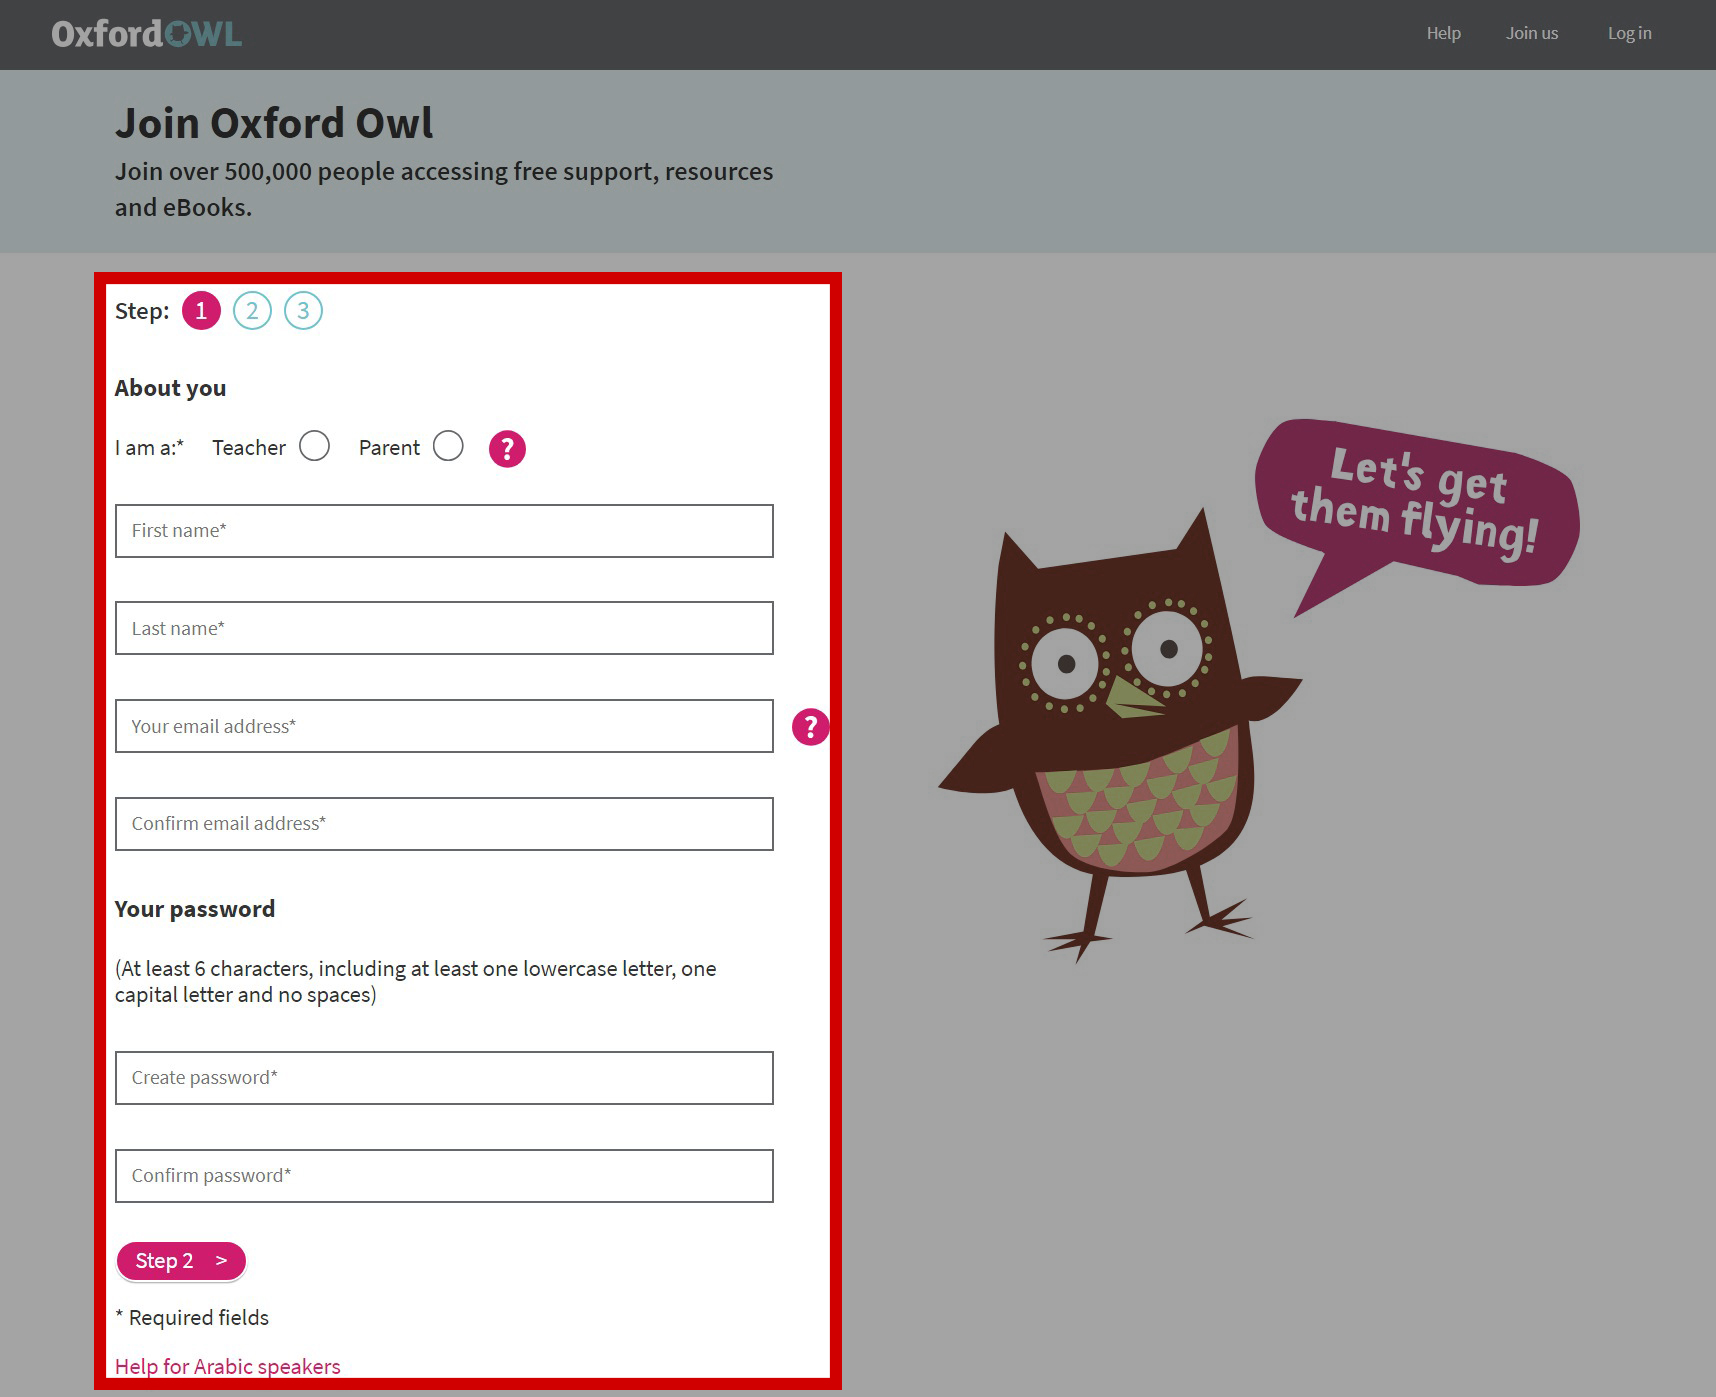The image size is (1716, 1397).
Task: Focus the First name field
Action: click(x=444, y=531)
